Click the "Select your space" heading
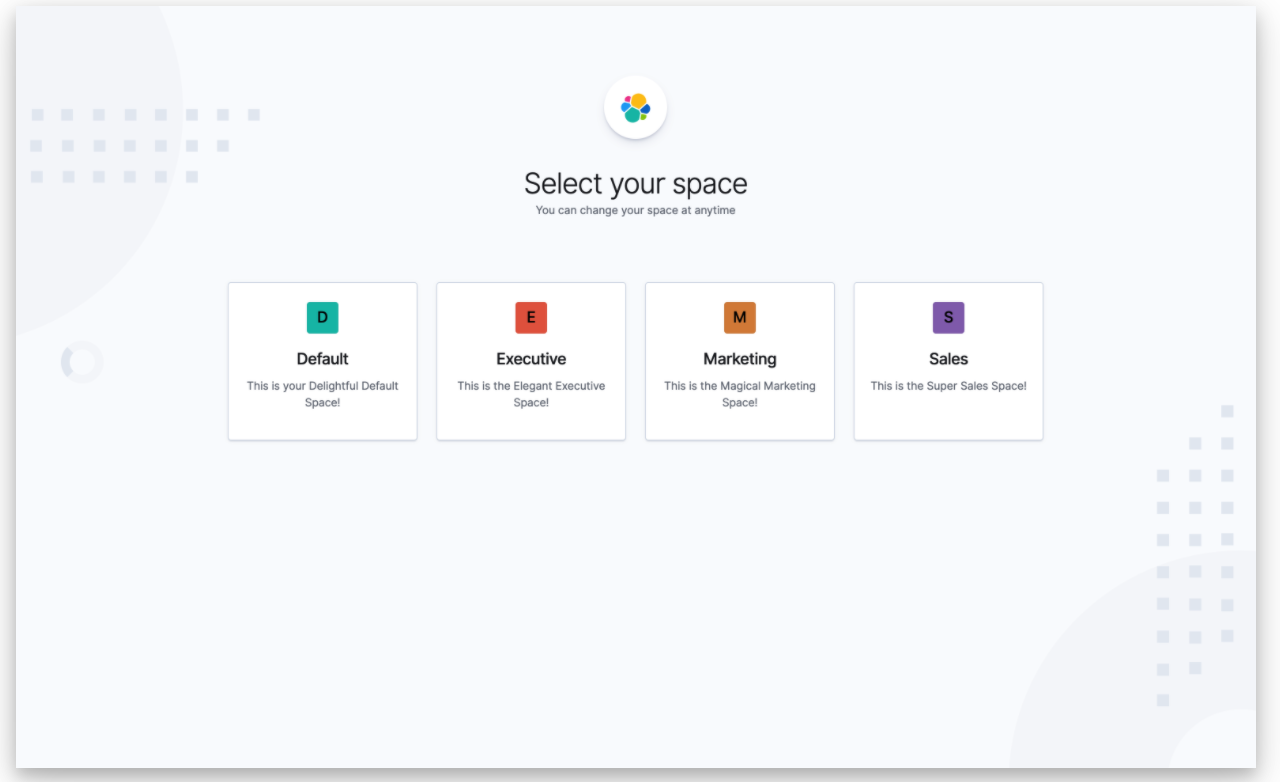The image size is (1280, 782). coord(635,183)
